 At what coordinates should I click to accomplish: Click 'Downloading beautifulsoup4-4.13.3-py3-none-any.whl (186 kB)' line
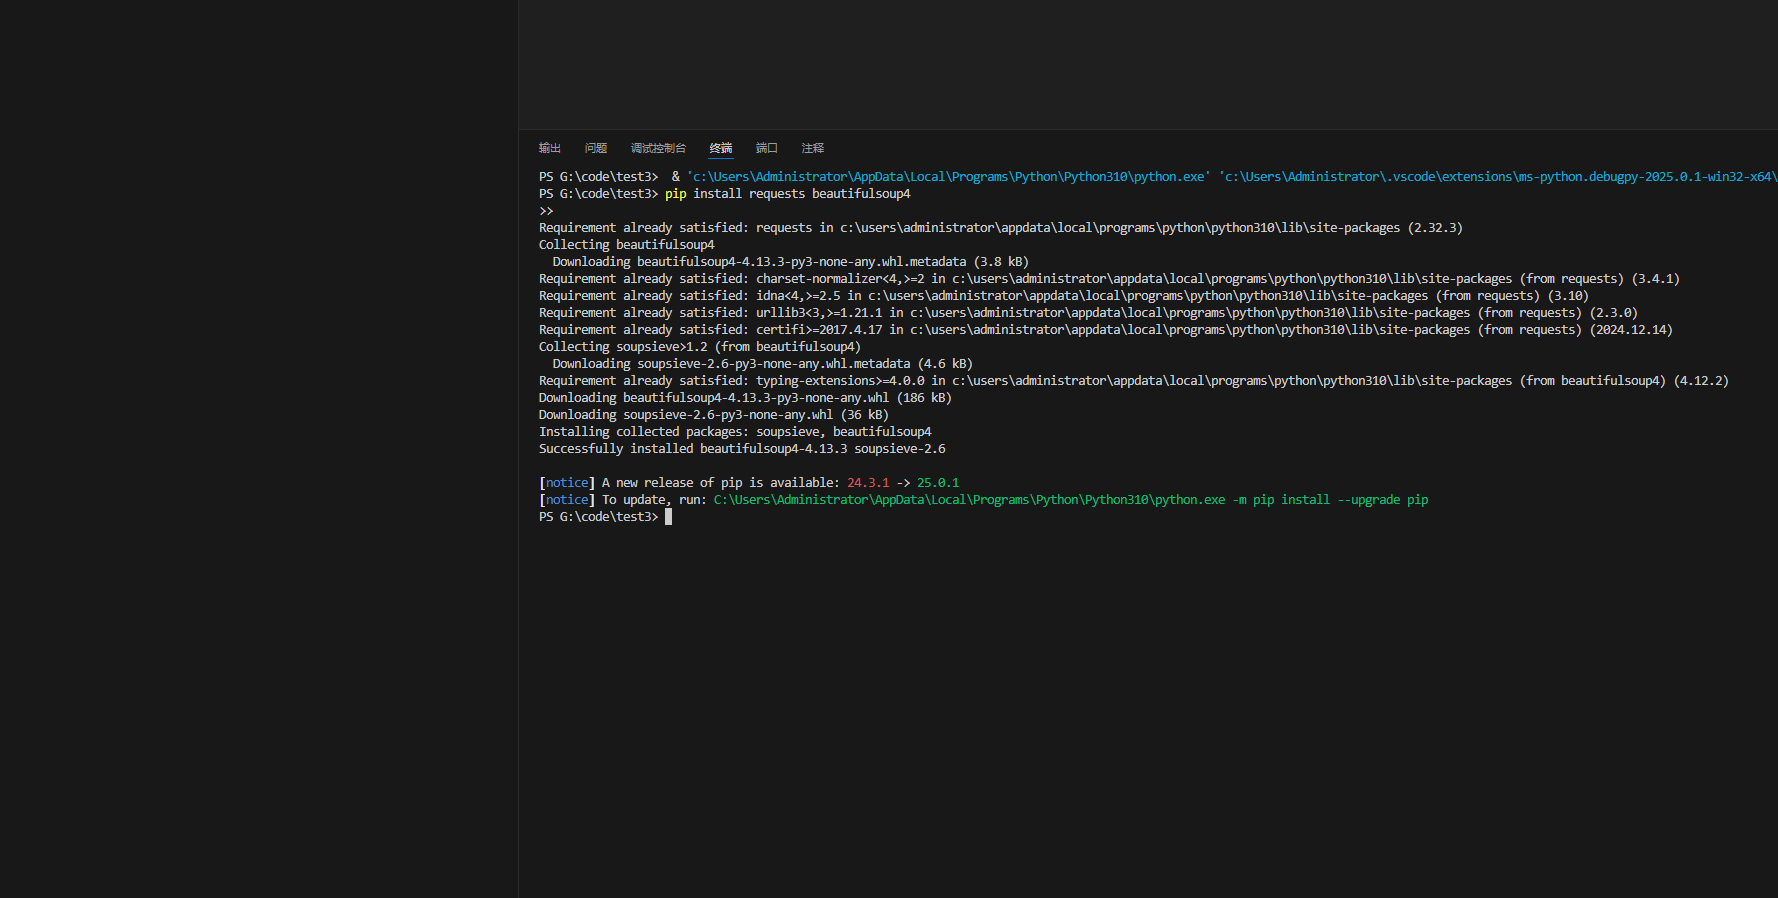point(745,398)
